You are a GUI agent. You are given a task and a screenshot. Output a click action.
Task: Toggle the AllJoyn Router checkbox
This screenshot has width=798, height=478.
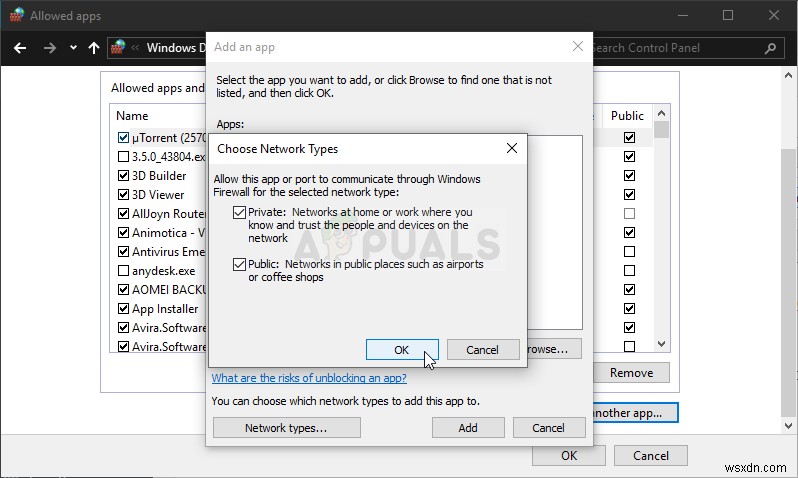point(123,213)
